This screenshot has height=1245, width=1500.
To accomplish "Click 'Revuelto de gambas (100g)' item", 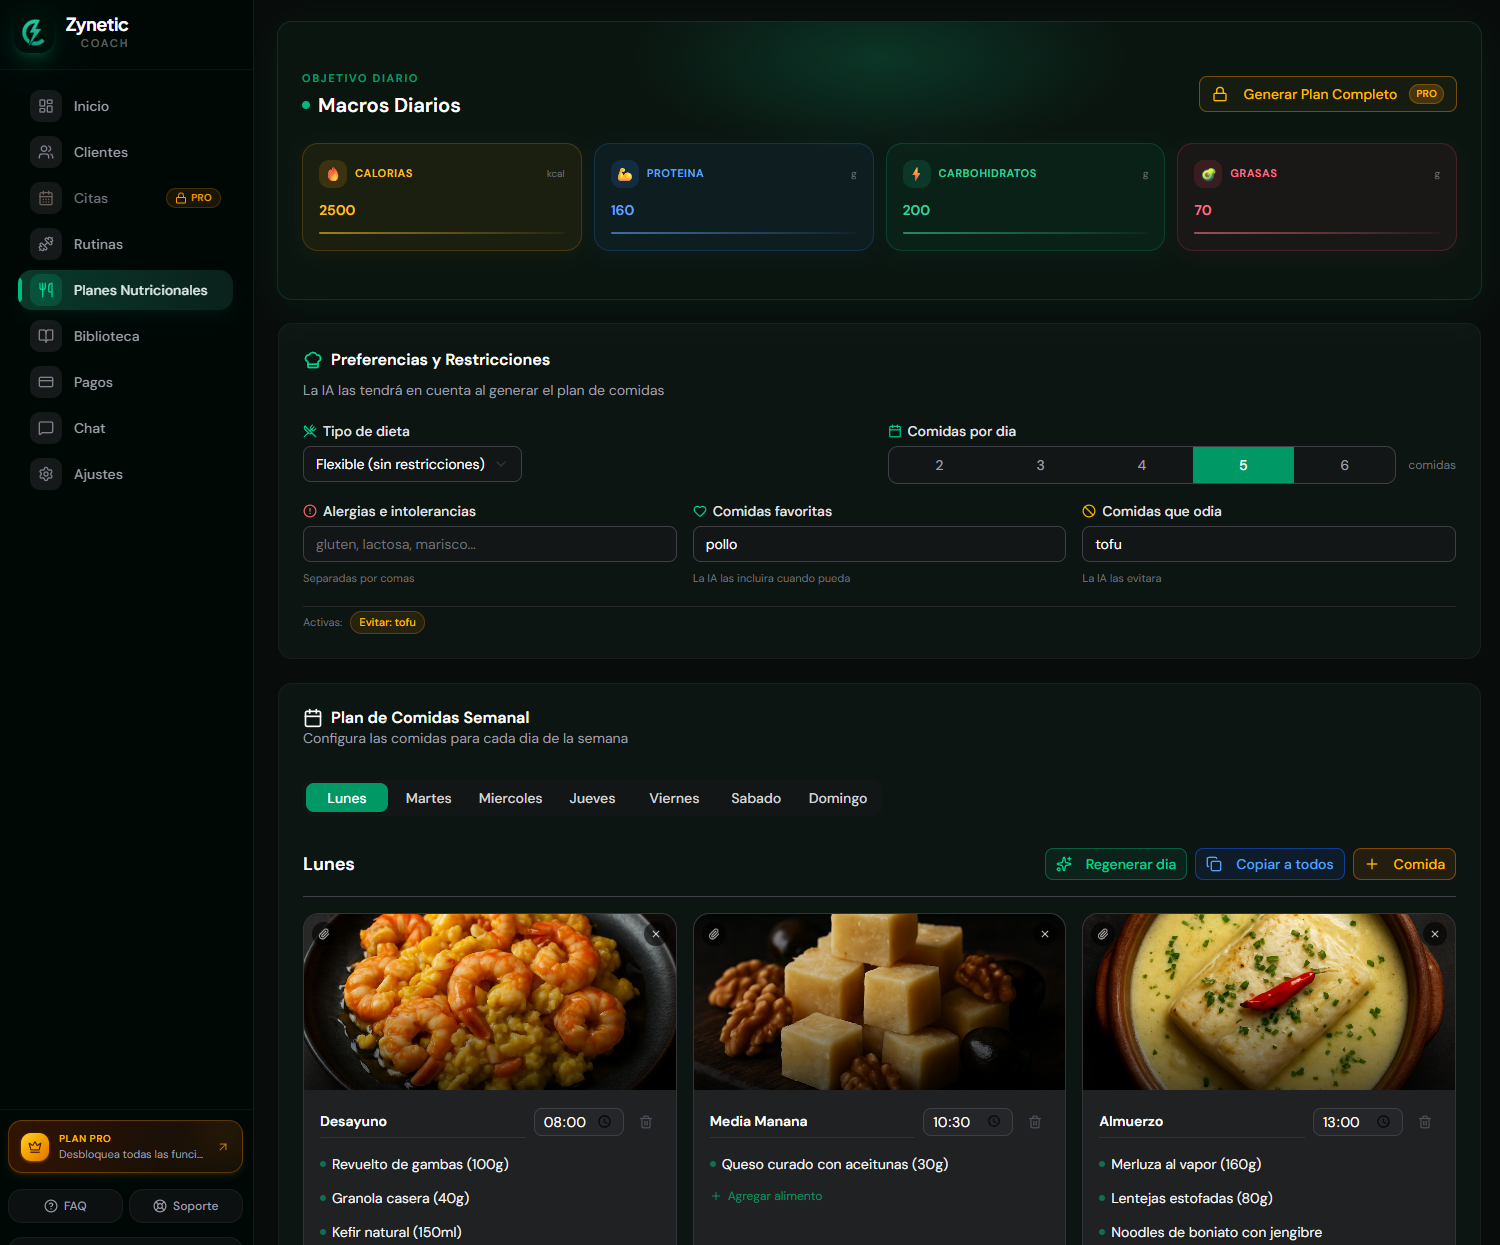I will point(420,1164).
